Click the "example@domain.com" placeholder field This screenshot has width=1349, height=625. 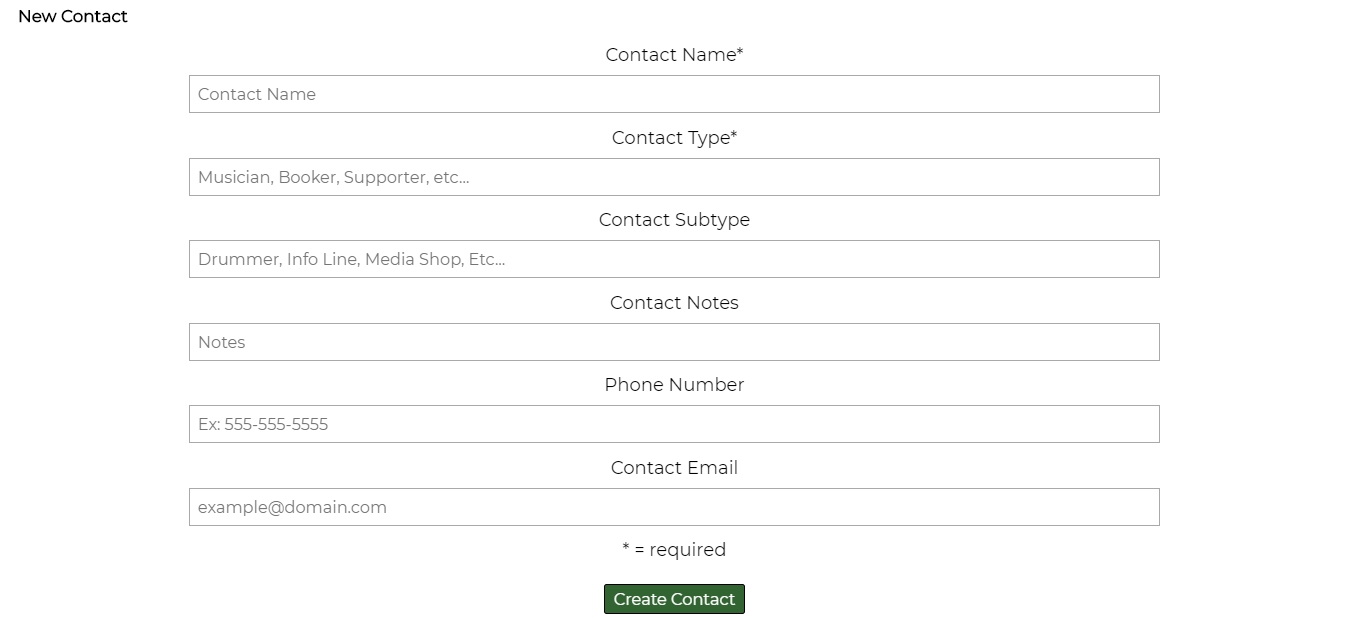pos(674,507)
